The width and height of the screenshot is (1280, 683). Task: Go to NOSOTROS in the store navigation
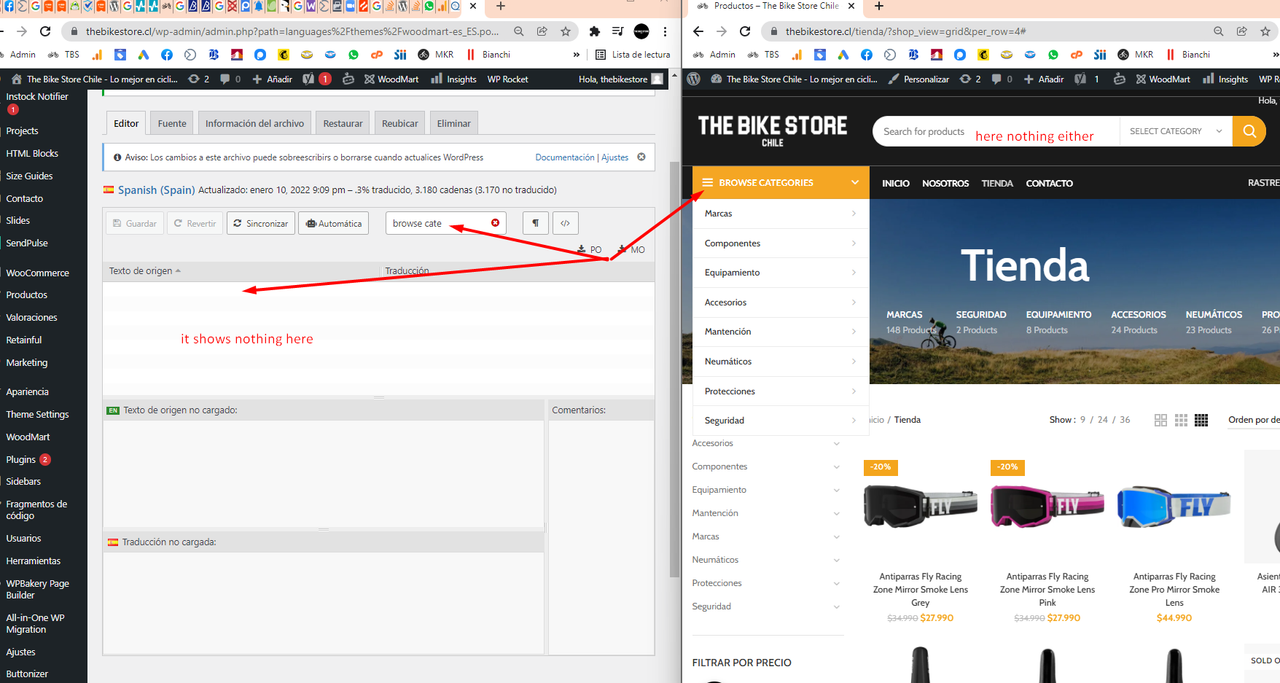(x=945, y=183)
